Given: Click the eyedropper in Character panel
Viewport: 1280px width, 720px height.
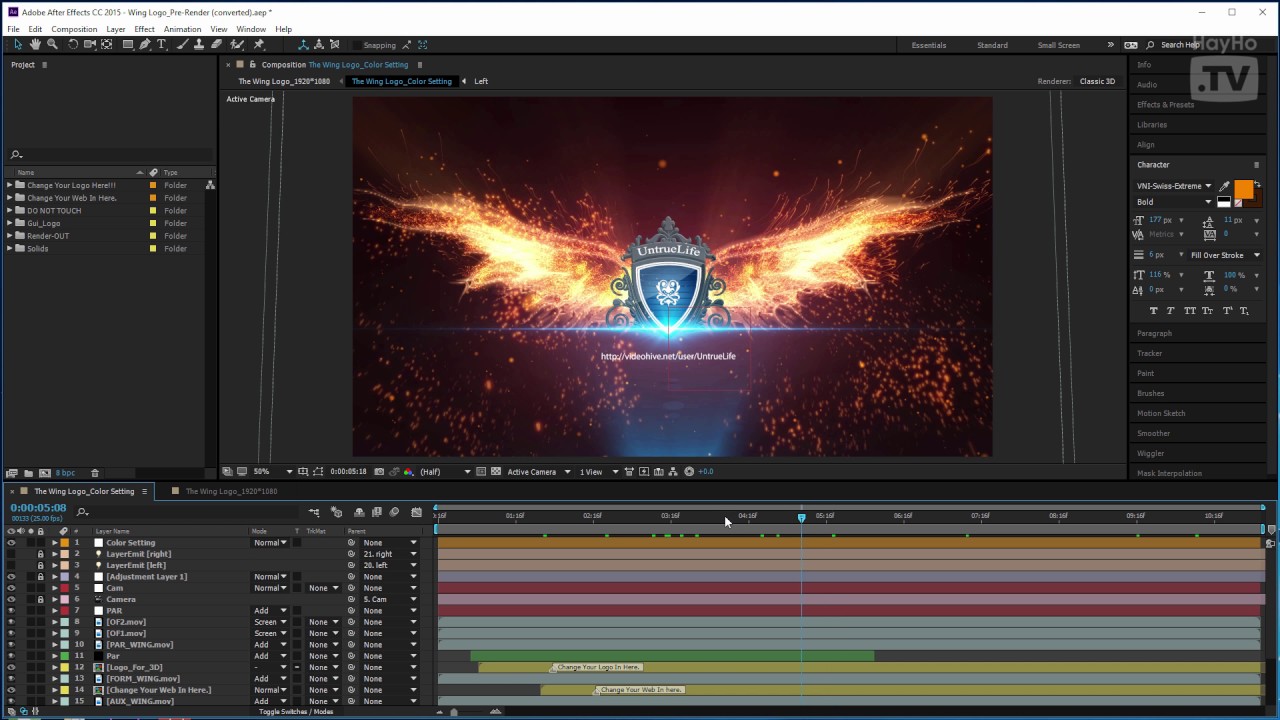Looking at the screenshot, I should click(x=1224, y=186).
